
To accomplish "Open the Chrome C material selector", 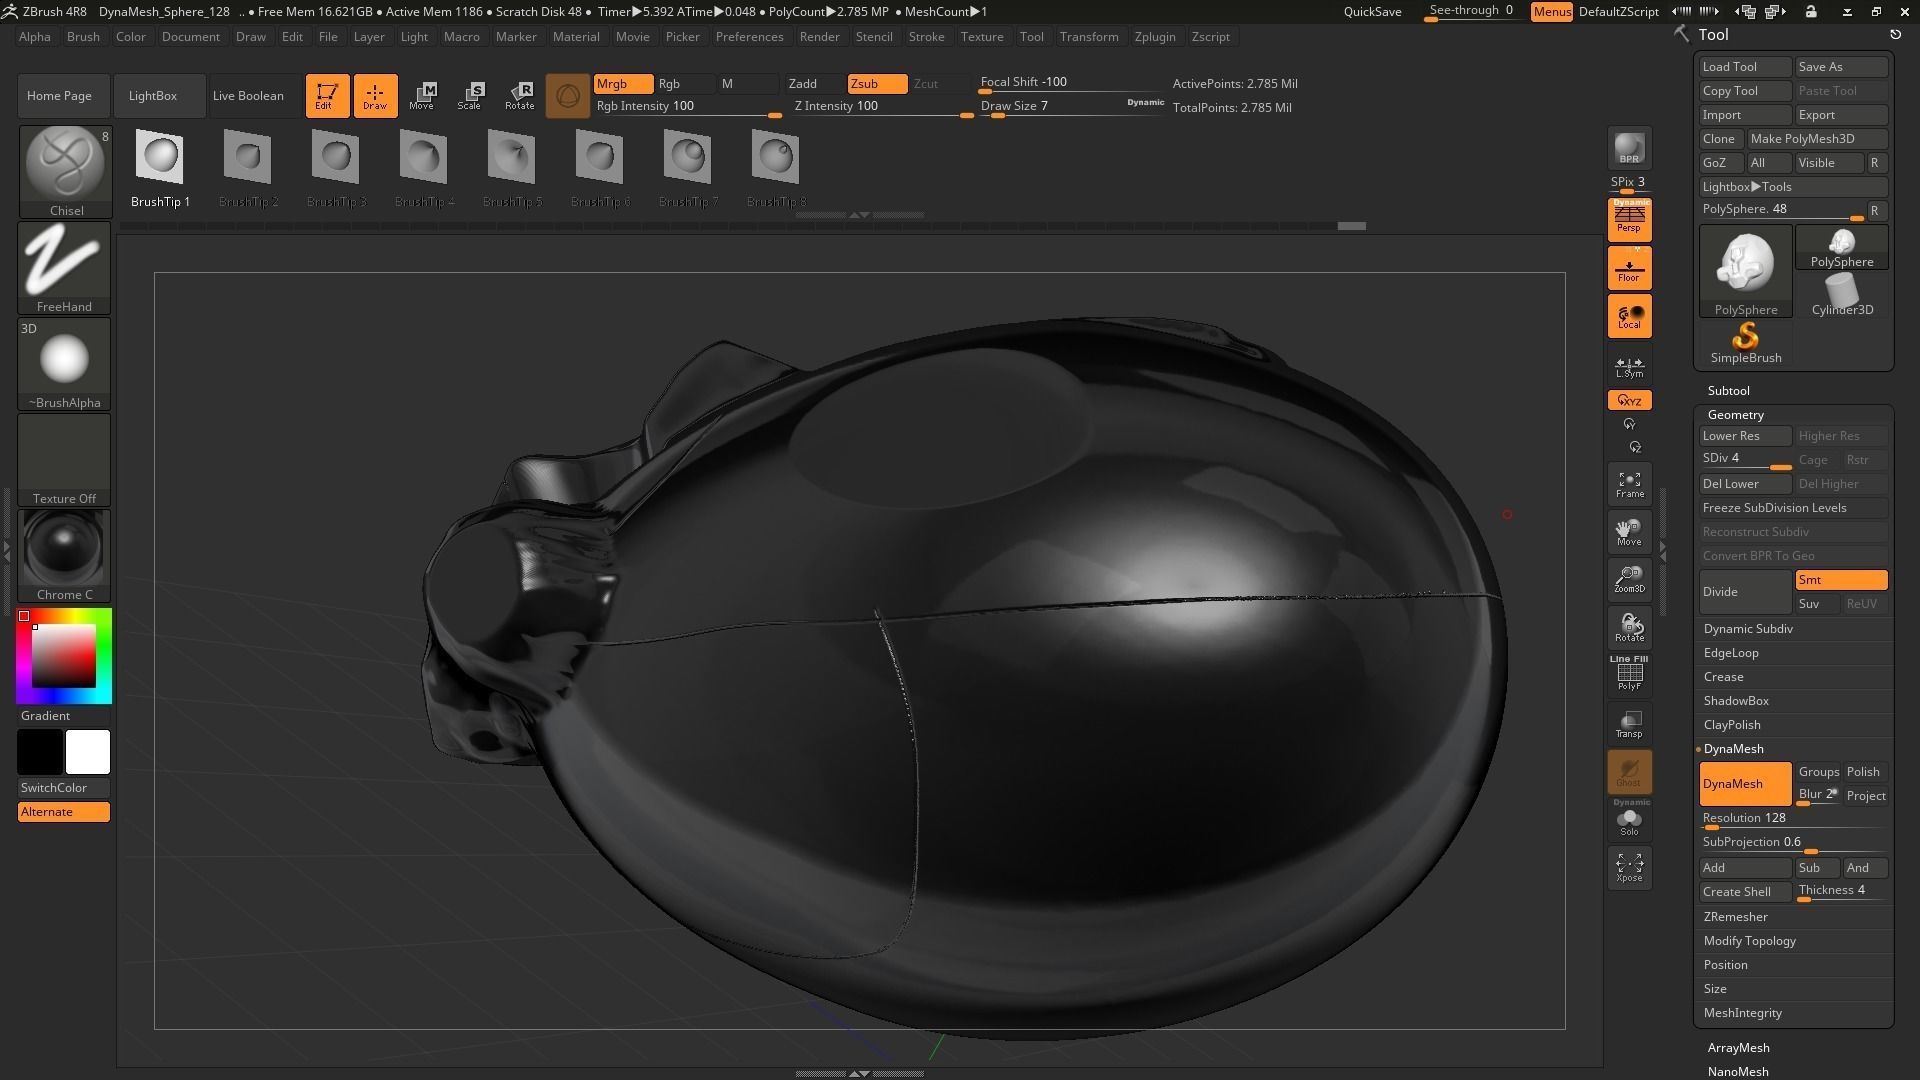I will click(x=64, y=556).
